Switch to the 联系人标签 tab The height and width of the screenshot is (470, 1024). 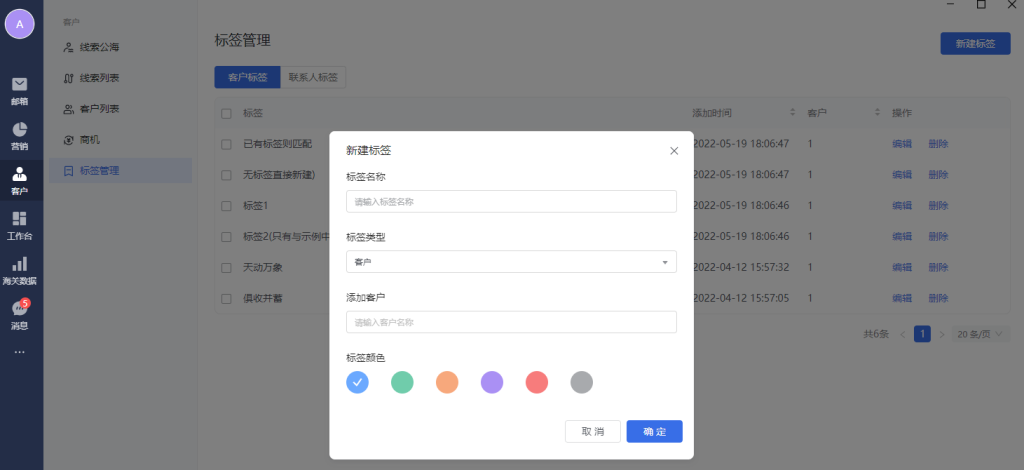click(x=313, y=77)
